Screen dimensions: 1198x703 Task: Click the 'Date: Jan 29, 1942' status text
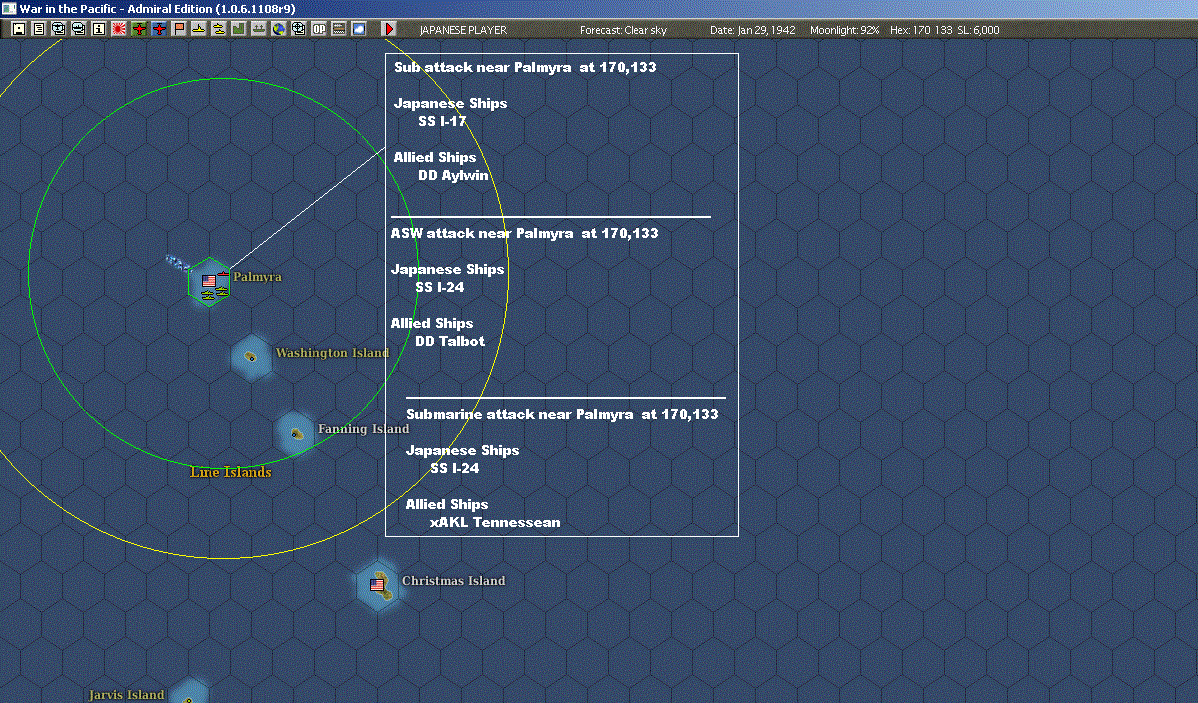tap(753, 30)
